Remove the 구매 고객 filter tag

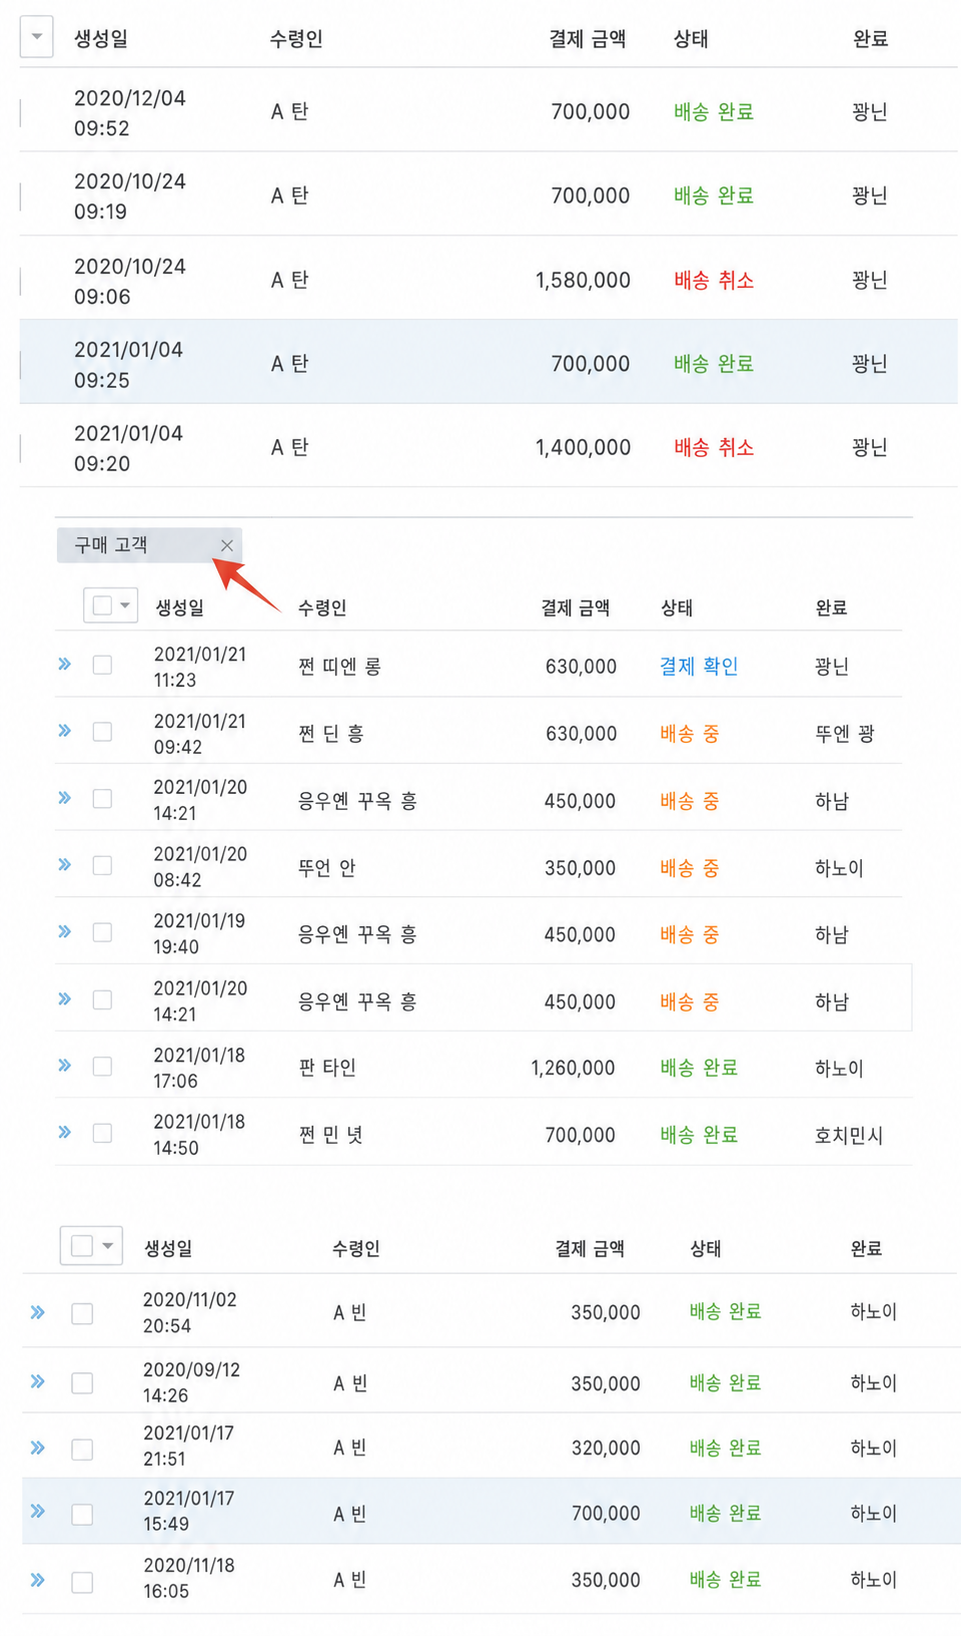[227, 545]
